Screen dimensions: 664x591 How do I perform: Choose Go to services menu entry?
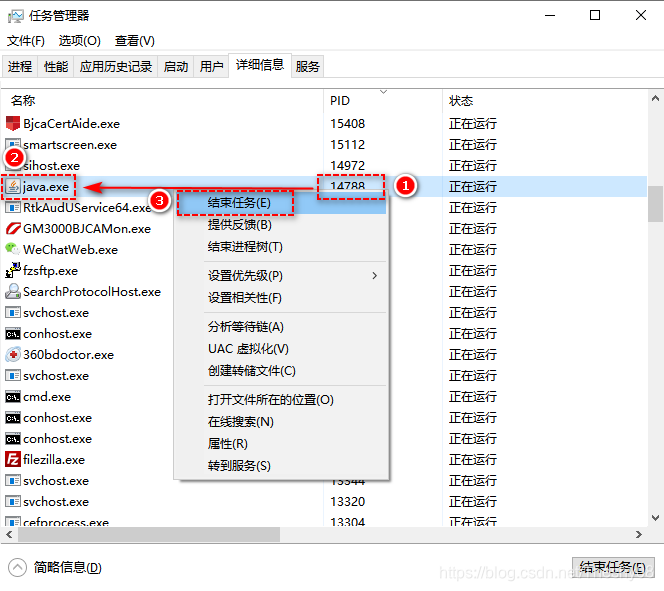pos(282,466)
